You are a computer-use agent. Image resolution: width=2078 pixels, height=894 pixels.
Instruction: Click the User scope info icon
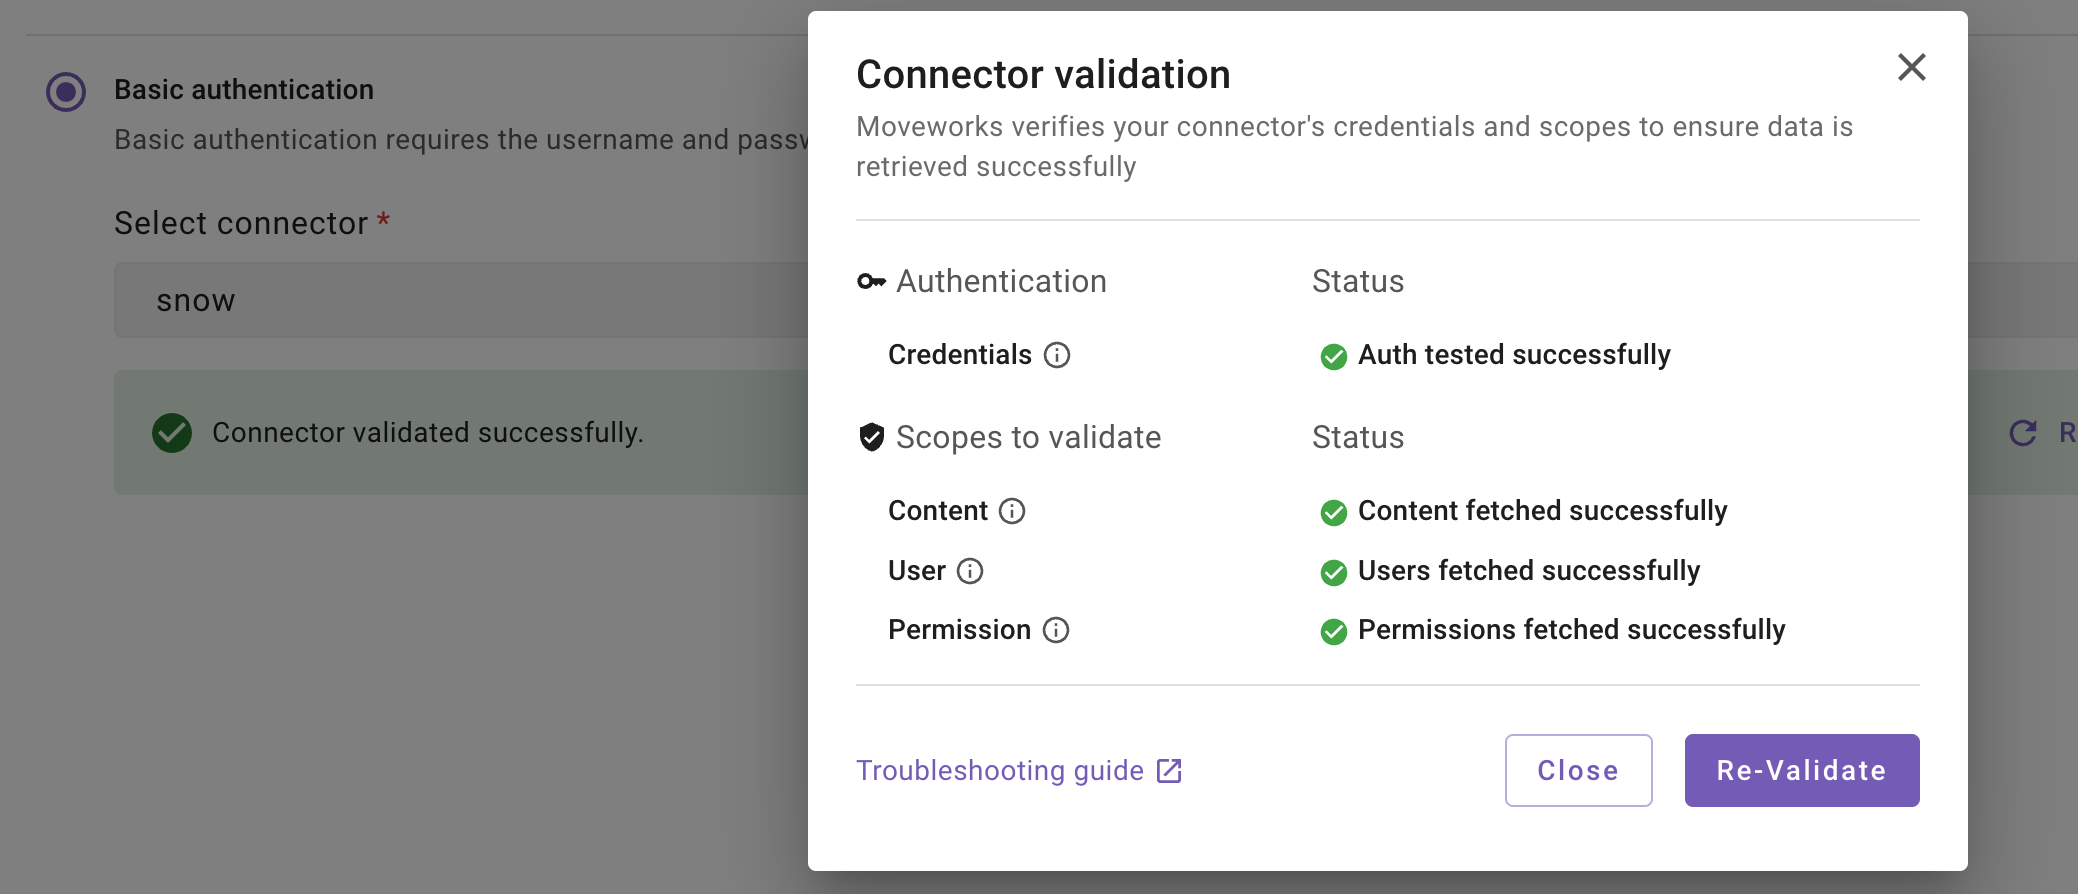pos(970,571)
